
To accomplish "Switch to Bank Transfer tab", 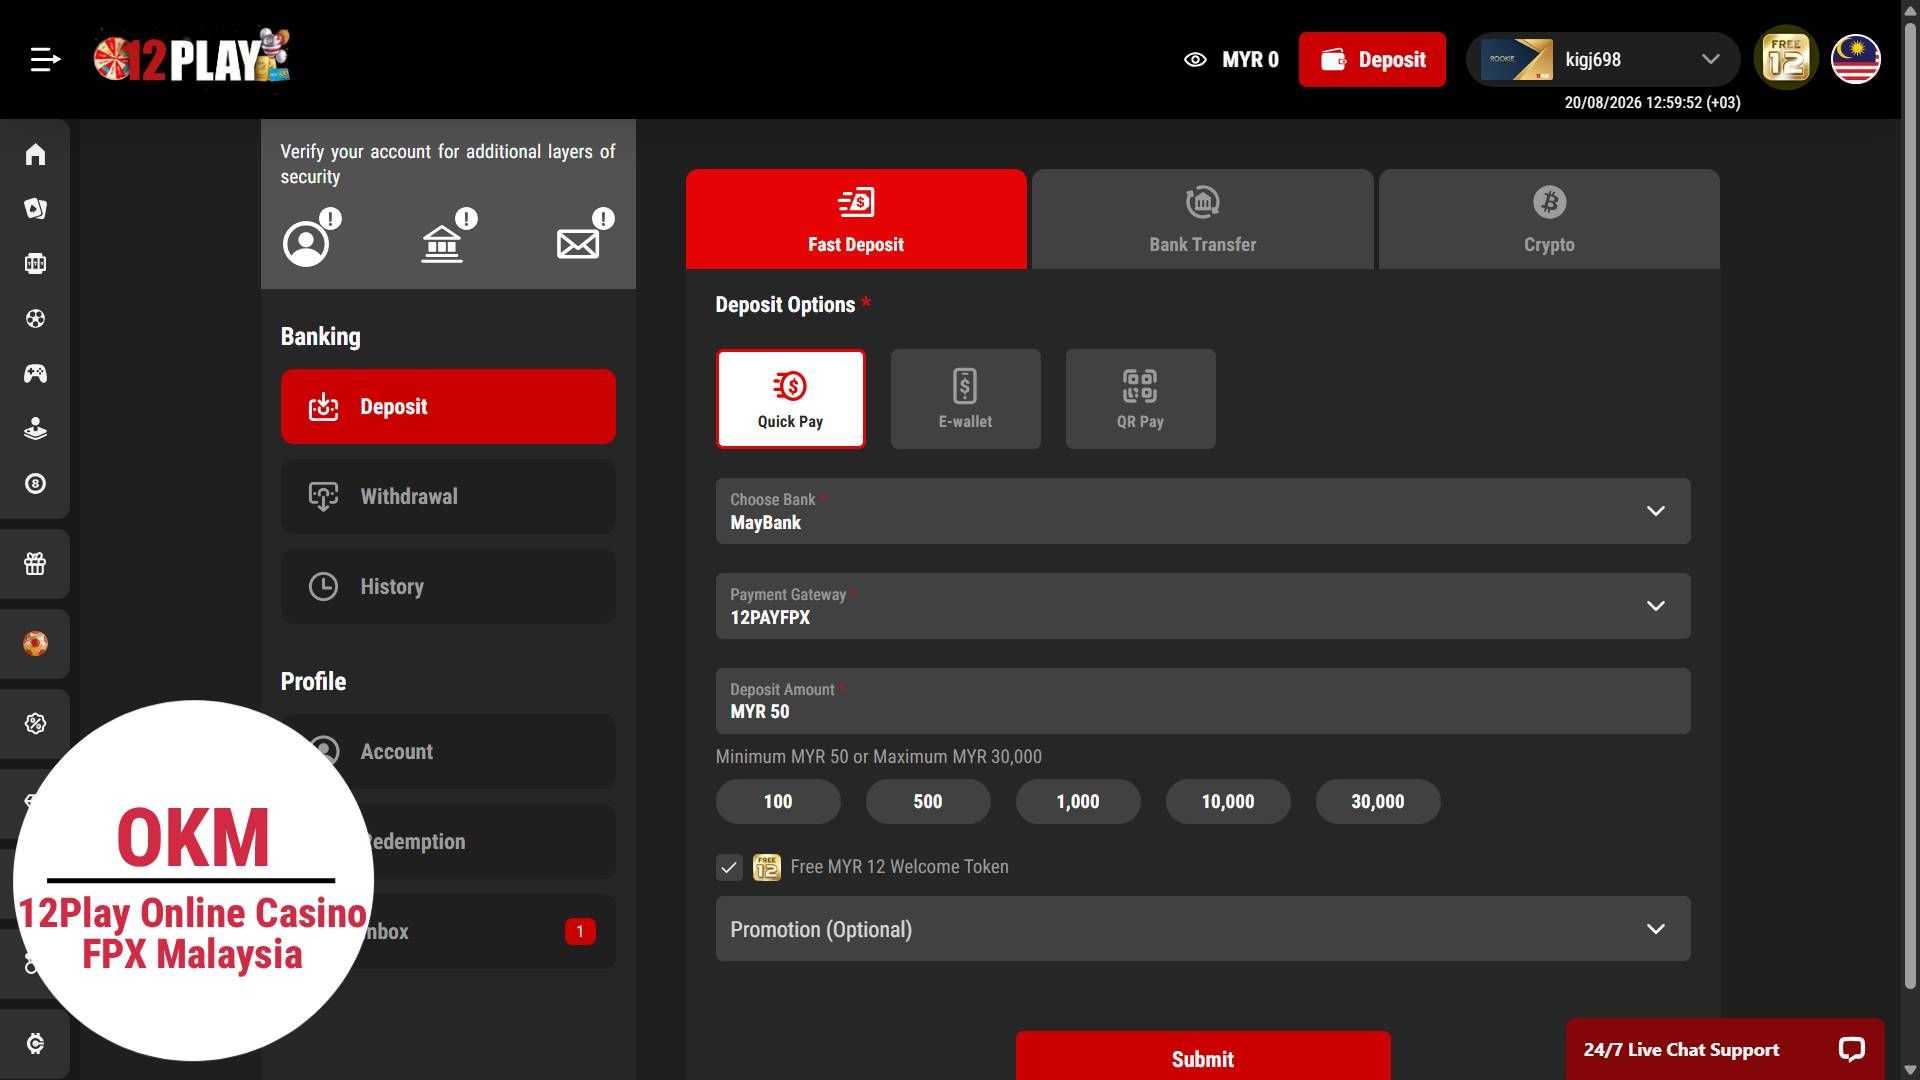I will [x=1203, y=219].
